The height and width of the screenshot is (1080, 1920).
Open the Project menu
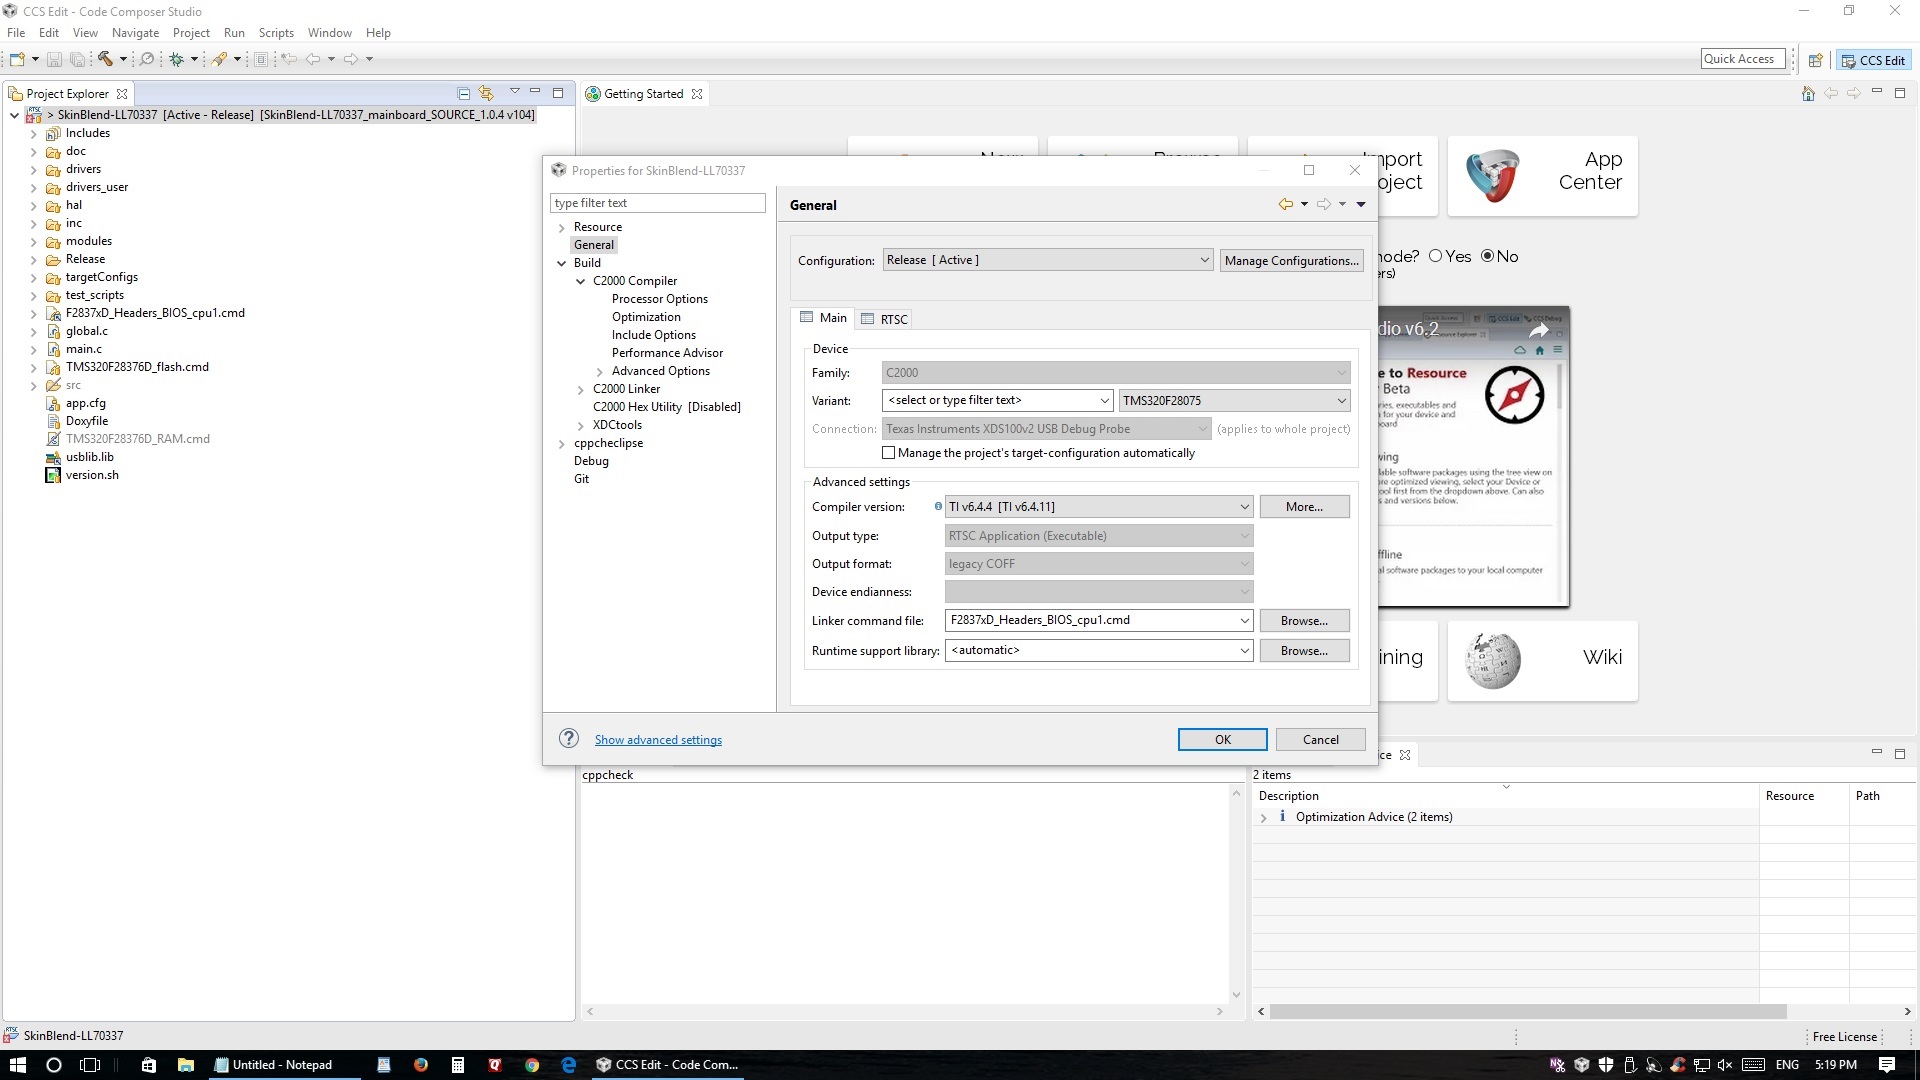[x=191, y=32]
